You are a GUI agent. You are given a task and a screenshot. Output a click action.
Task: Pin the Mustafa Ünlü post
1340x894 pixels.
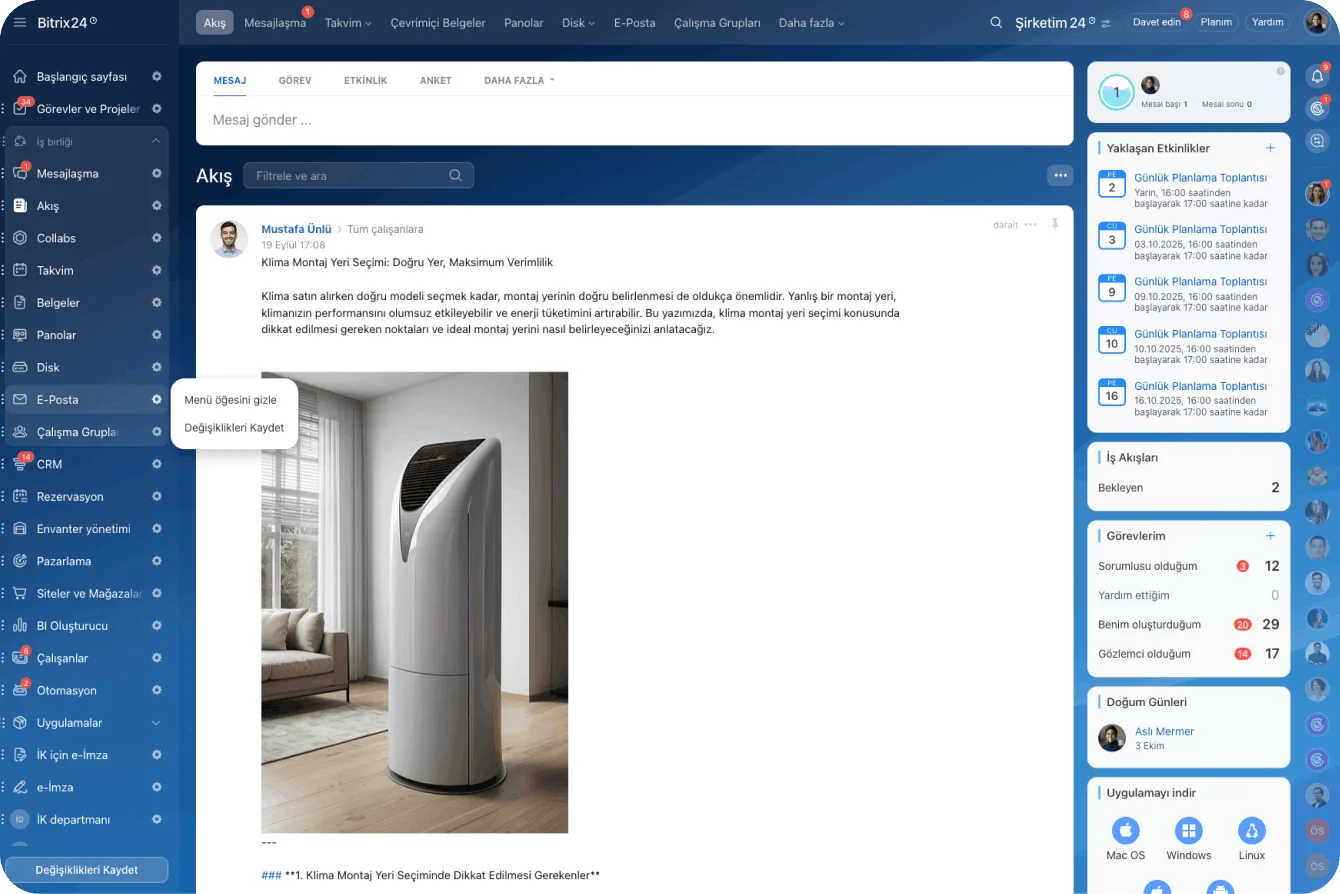pyautogui.click(x=1054, y=225)
